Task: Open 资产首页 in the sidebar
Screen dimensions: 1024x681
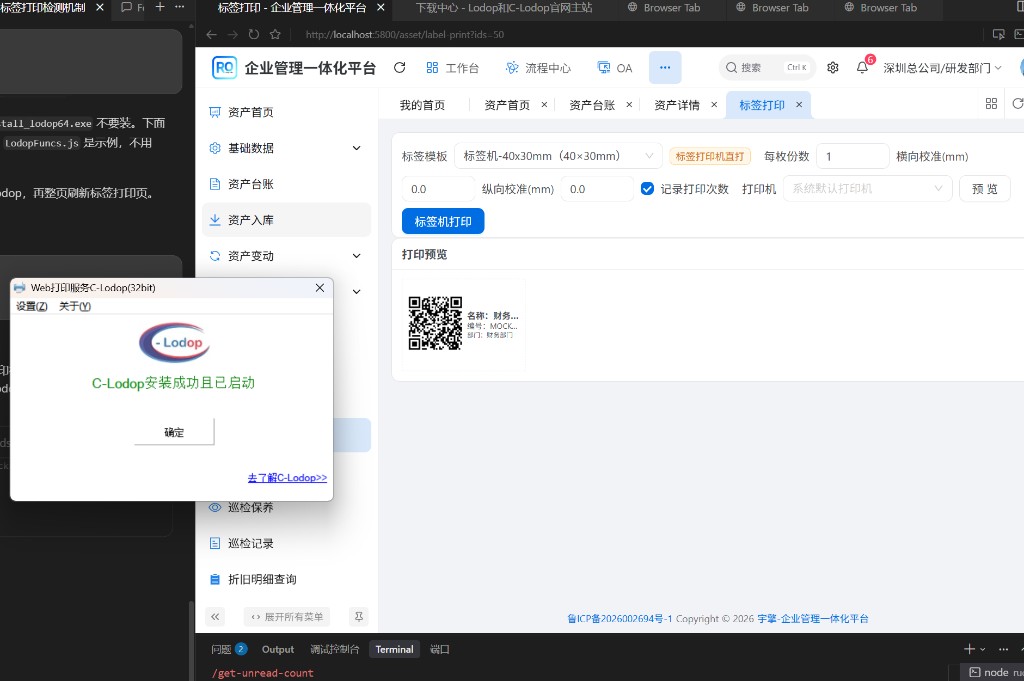Action: [287, 112]
